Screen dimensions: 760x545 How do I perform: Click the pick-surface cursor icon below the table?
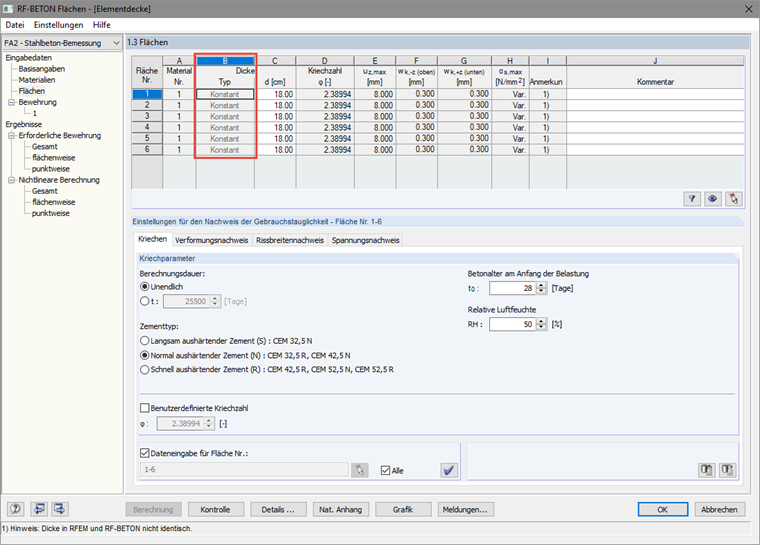pyautogui.click(x=733, y=199)
